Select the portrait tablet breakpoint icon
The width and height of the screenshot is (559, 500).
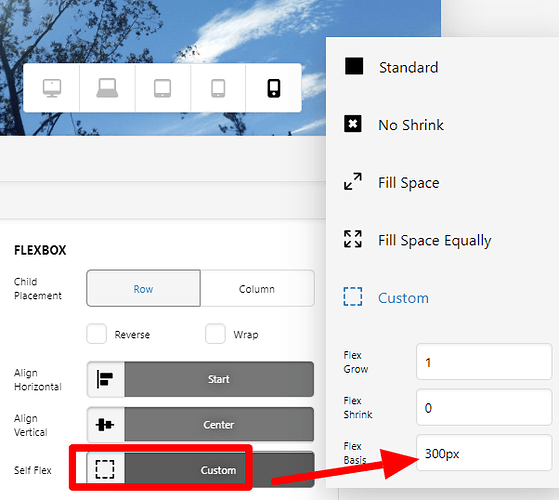[x=218, y=88]
